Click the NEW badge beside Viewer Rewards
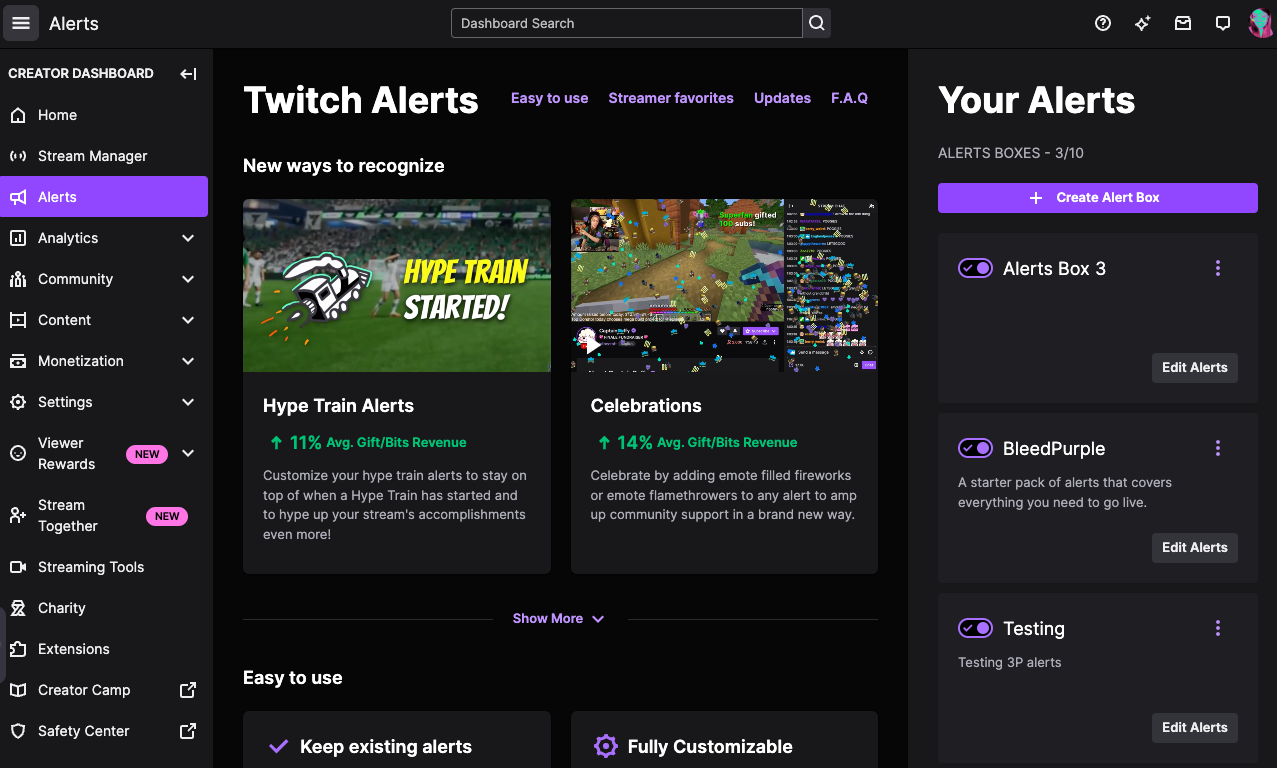 147,454
